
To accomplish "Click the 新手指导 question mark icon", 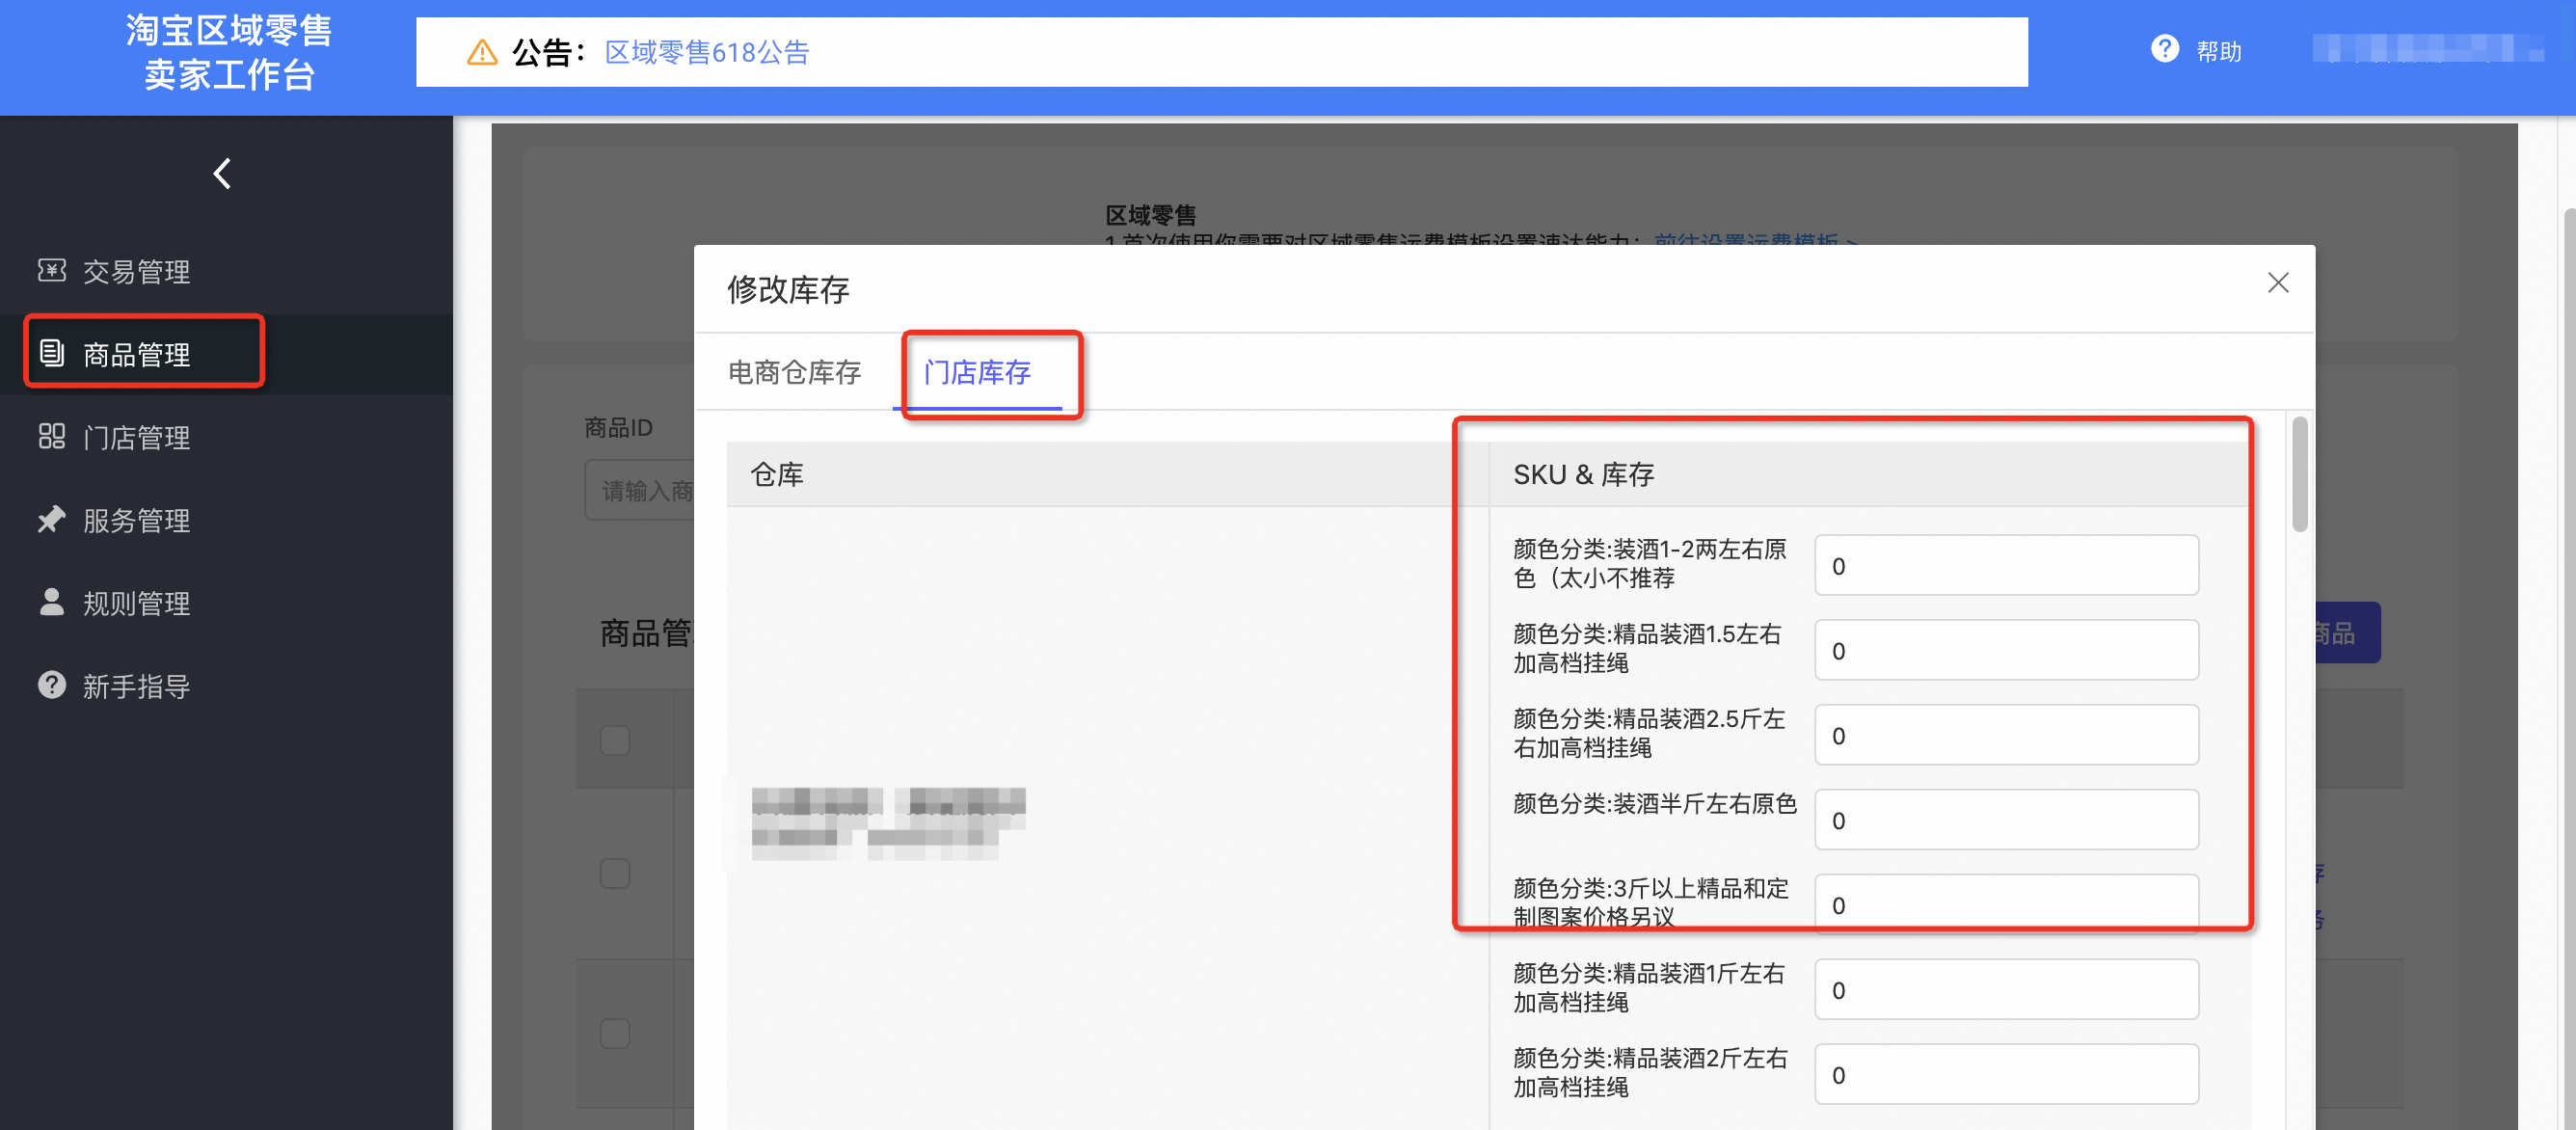I will pos(51,685).
